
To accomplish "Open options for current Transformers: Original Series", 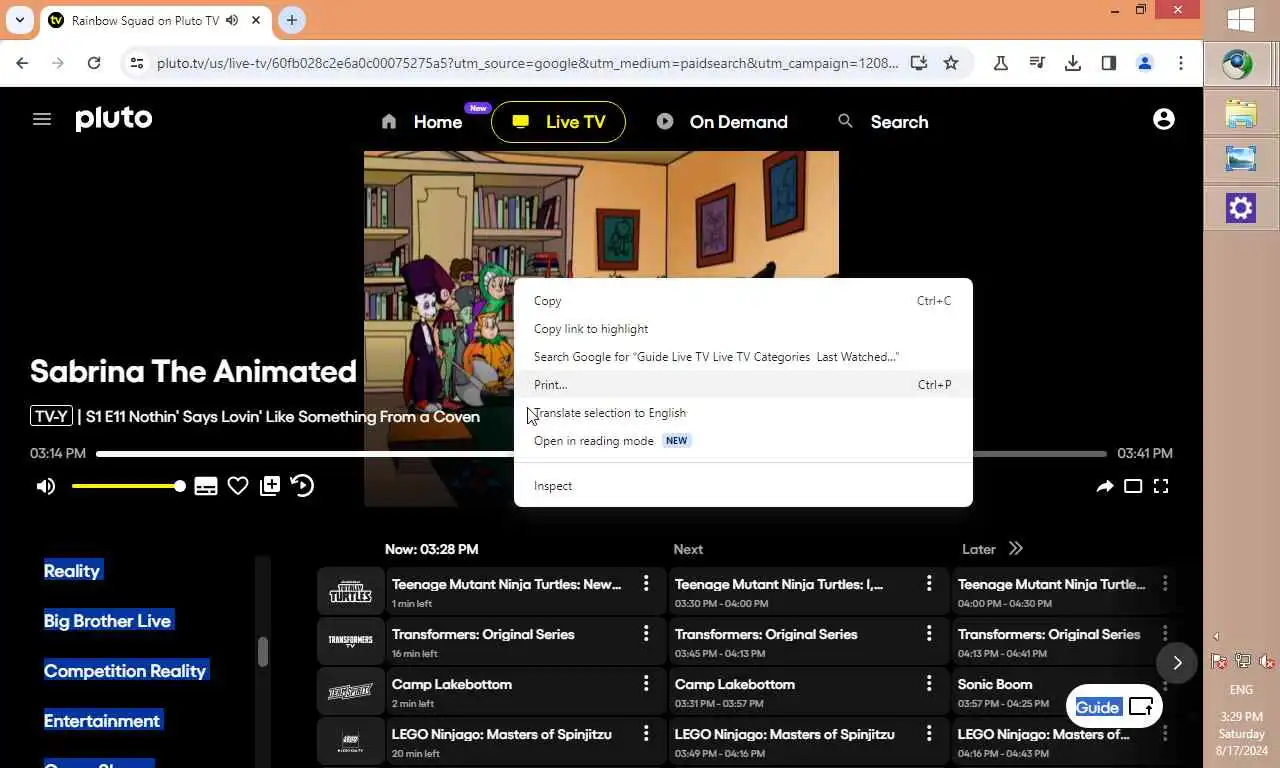I will (x=646, y=633).
